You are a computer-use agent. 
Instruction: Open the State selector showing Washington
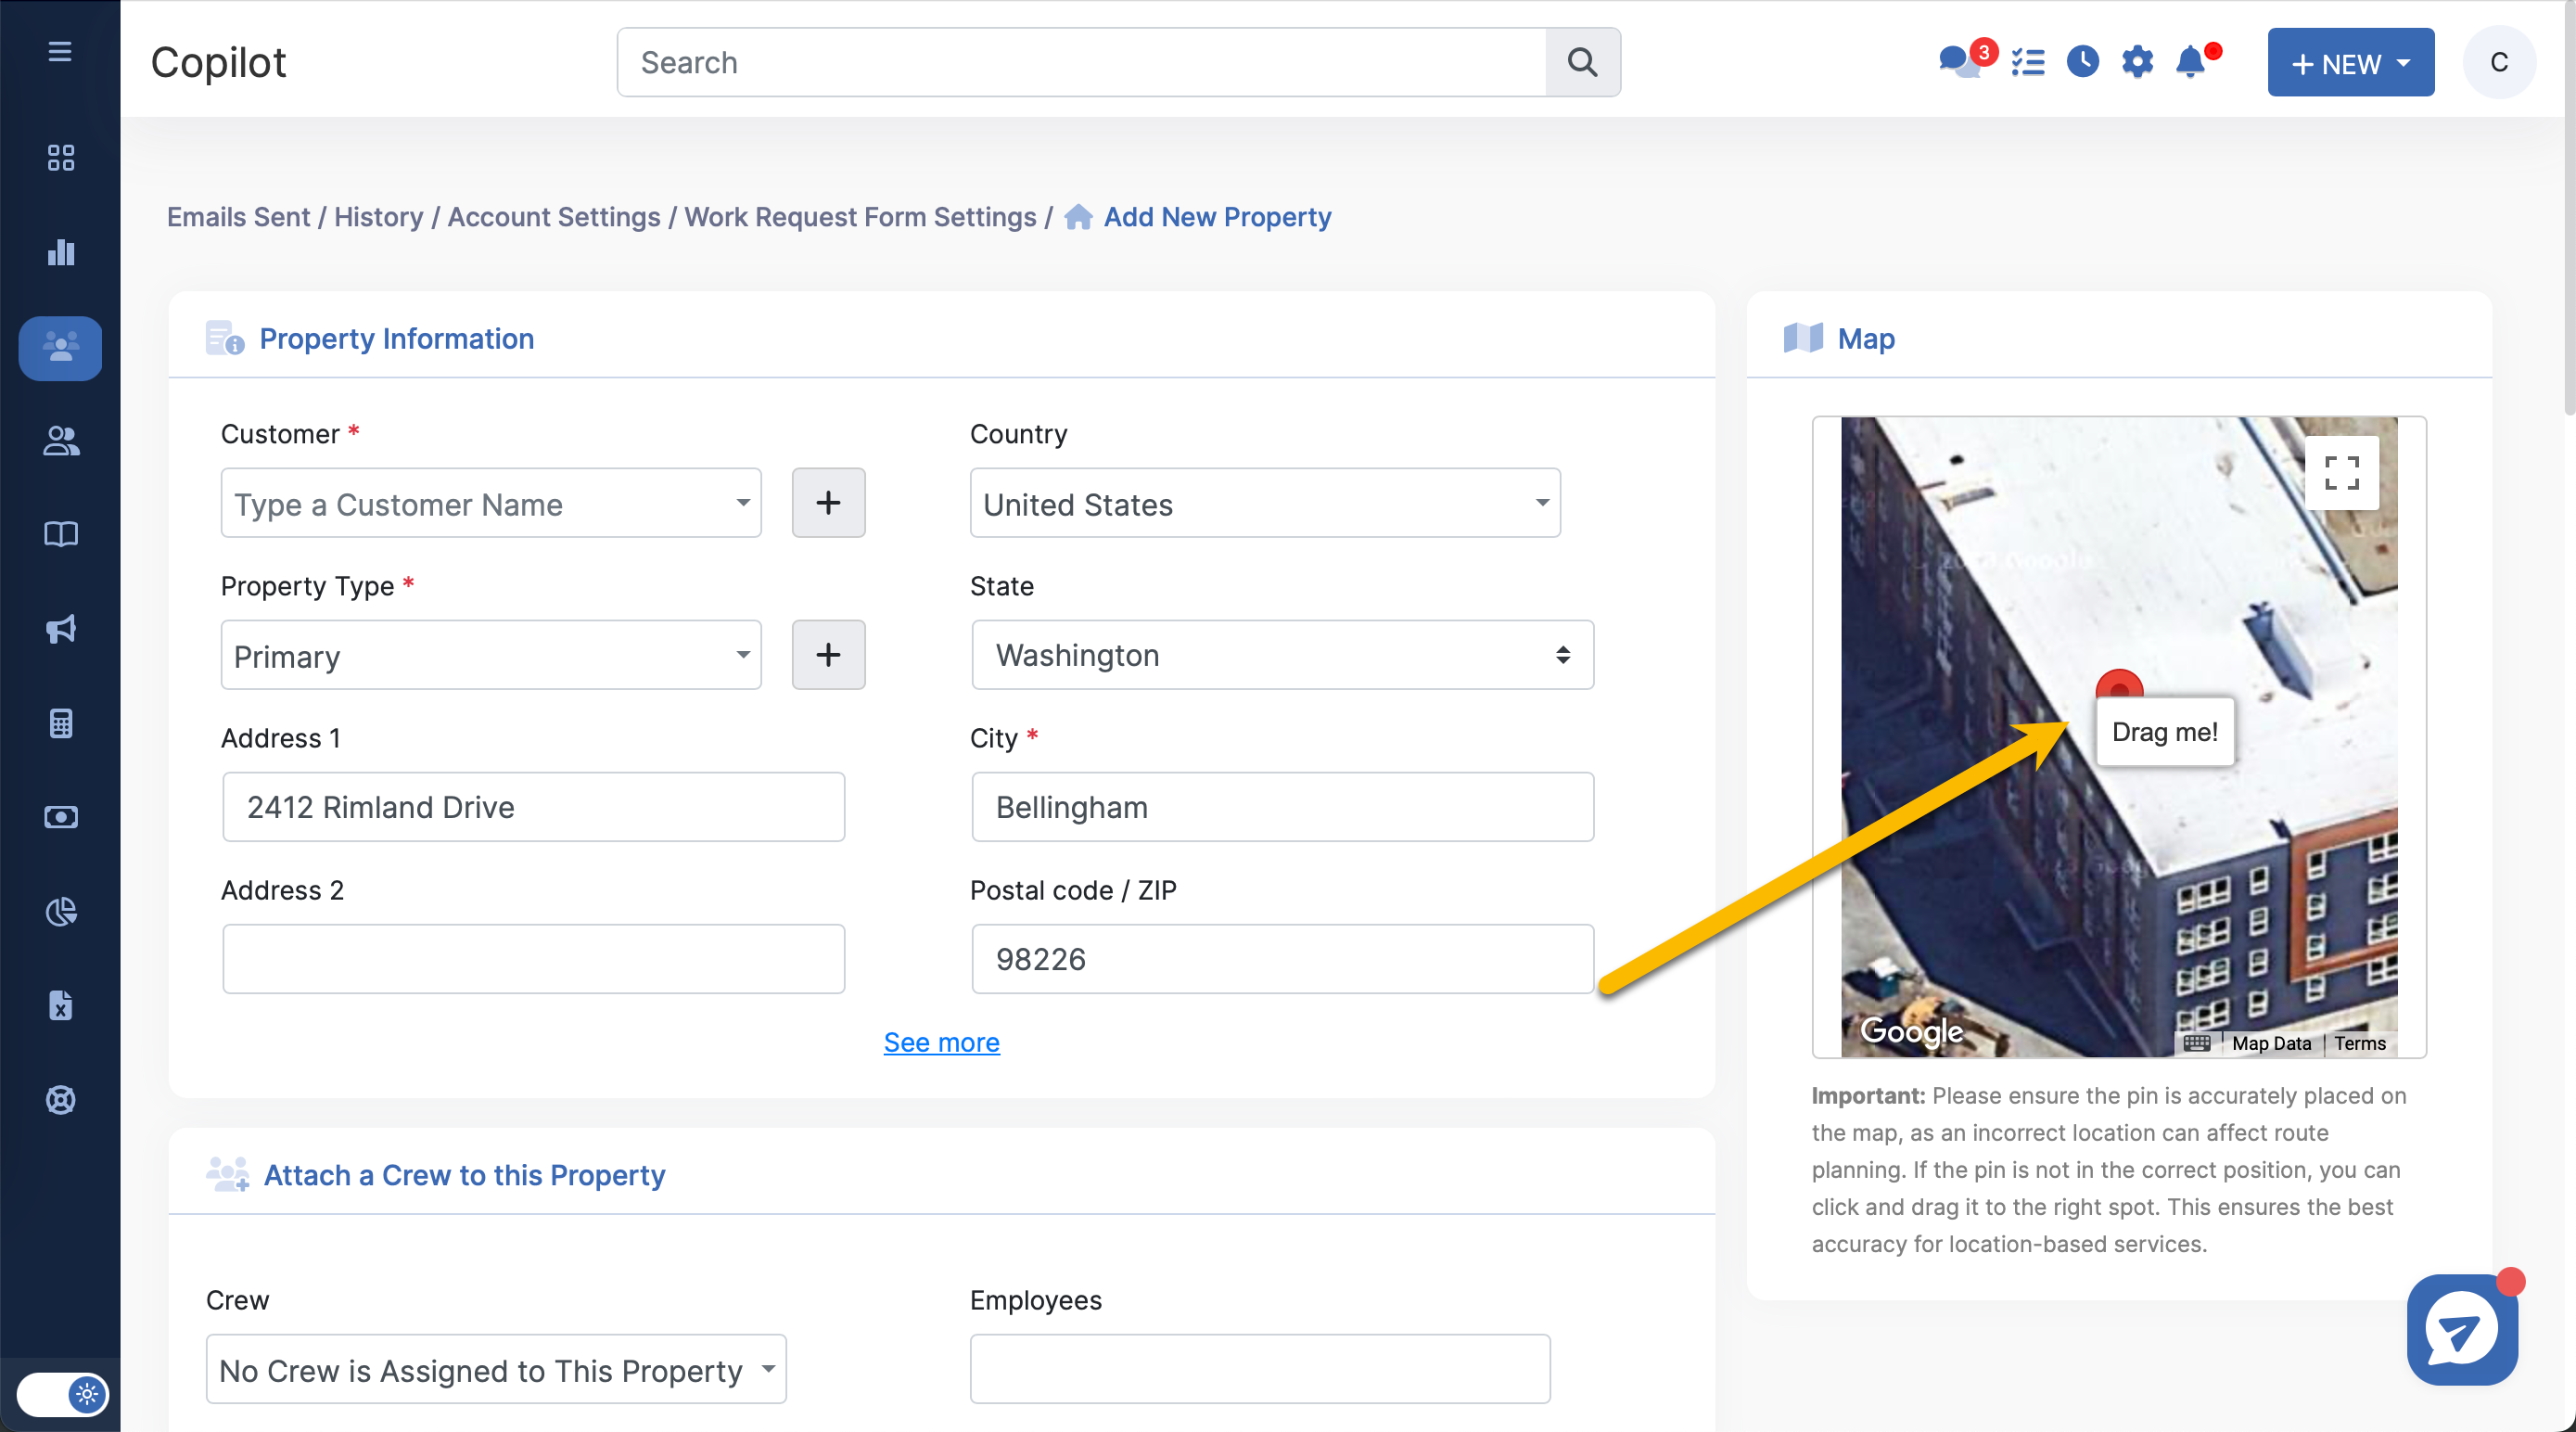point(1283,655)
